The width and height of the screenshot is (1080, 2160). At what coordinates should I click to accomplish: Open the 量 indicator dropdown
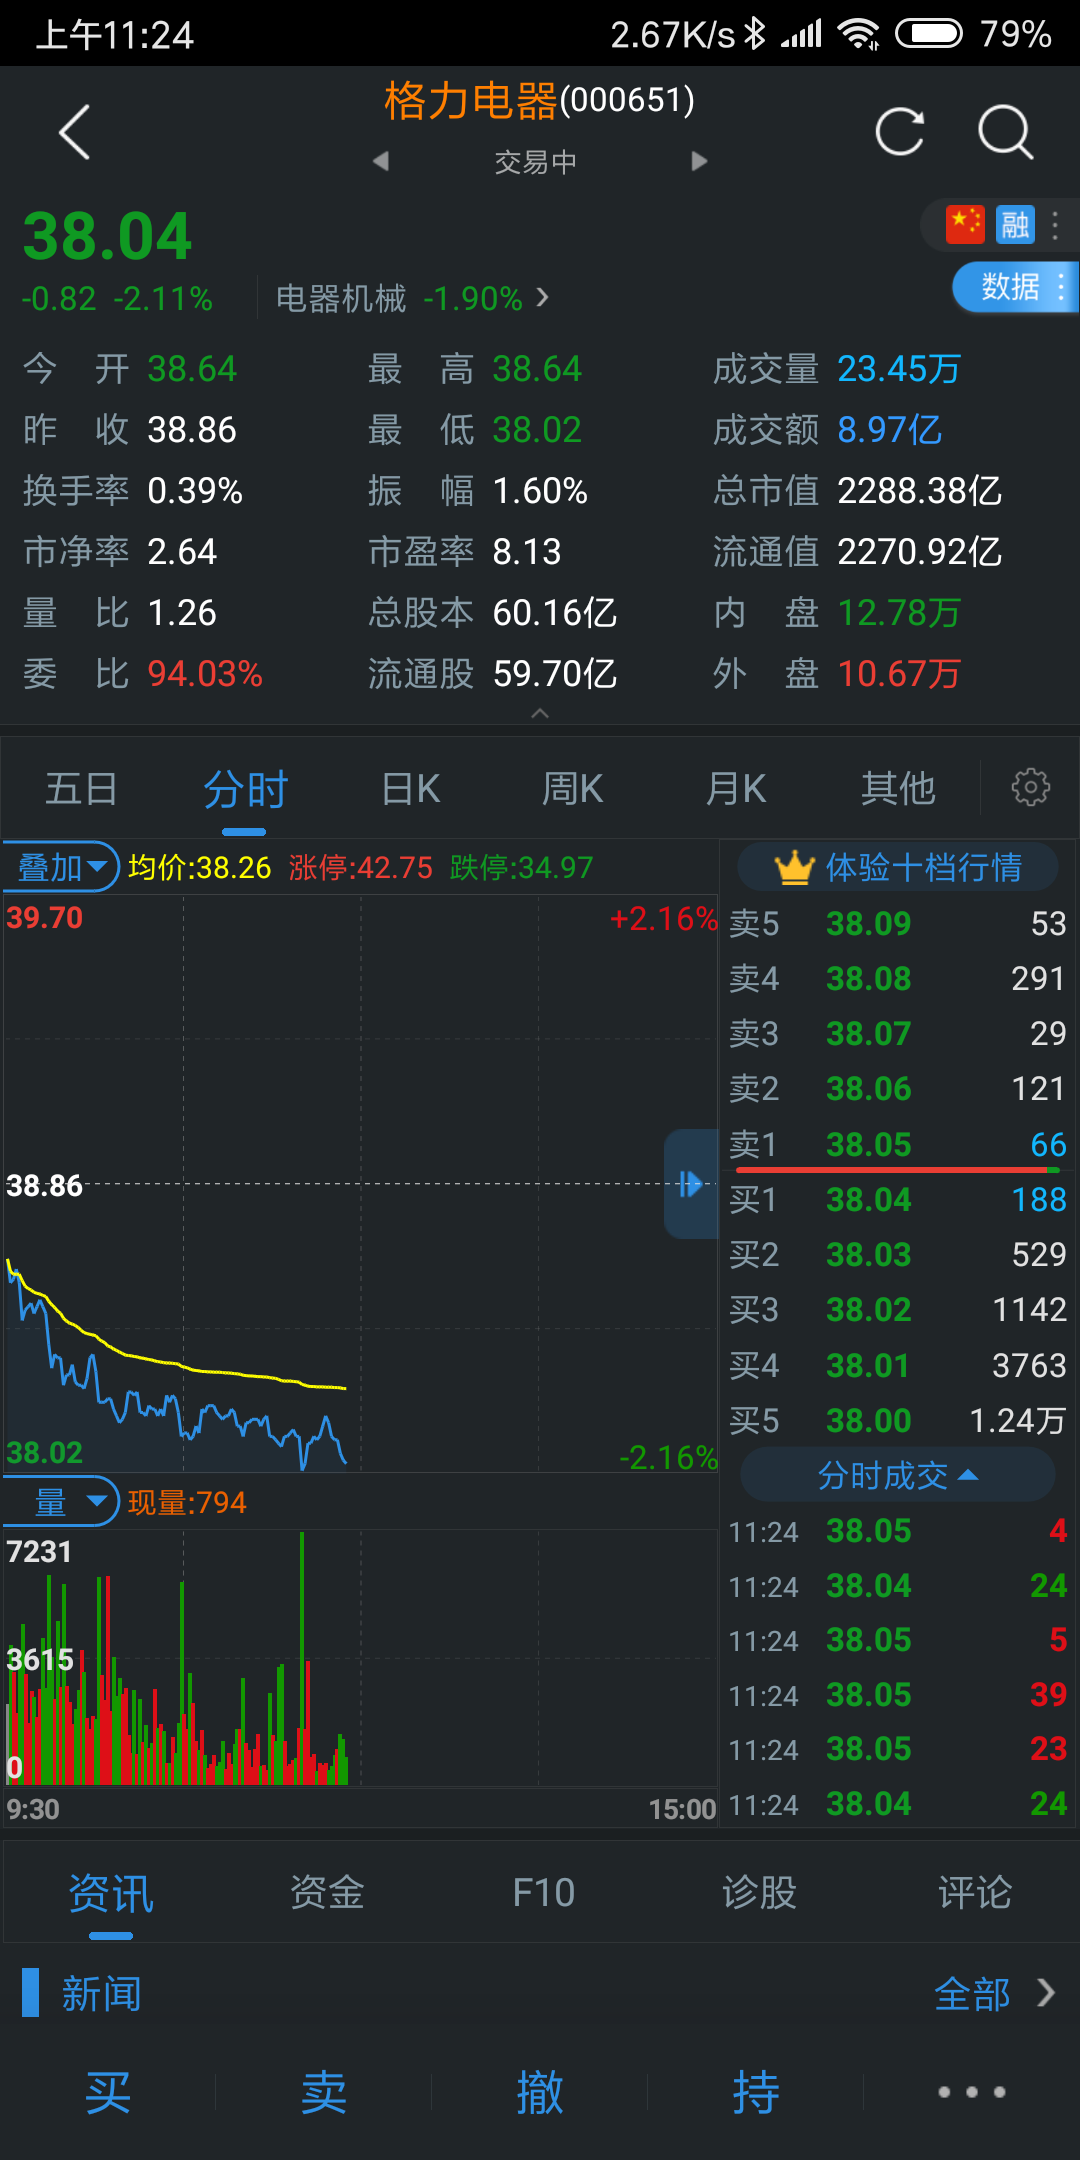[x=61, y=1502]
